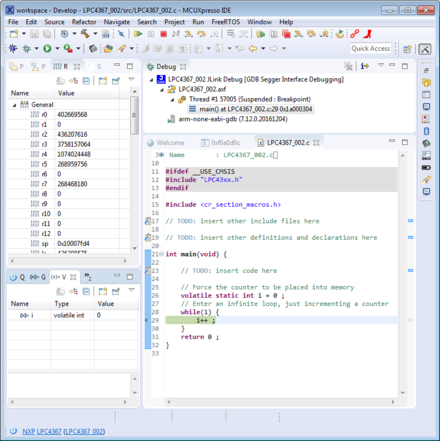440x441 pixels.
Task: Click the red boot icon in toolbar
Action: coord(367,34)
